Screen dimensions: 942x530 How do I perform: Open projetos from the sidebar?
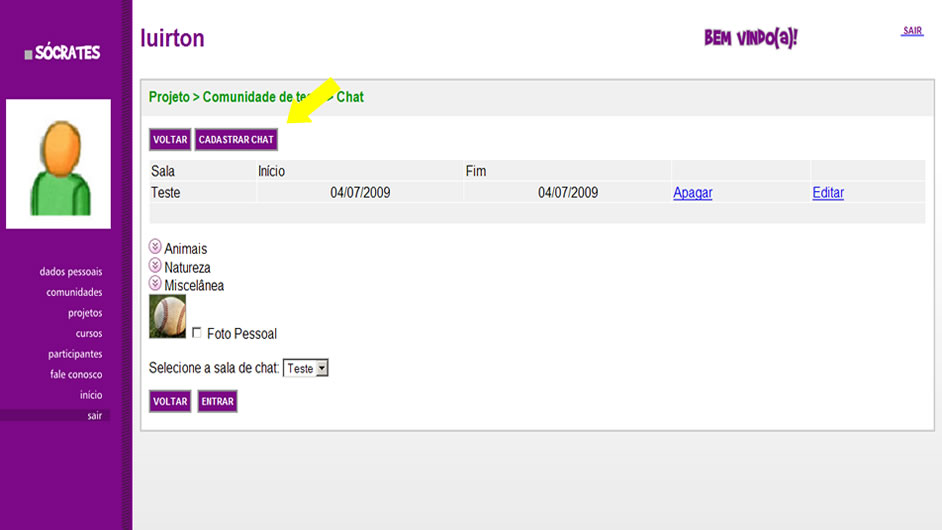85,313
